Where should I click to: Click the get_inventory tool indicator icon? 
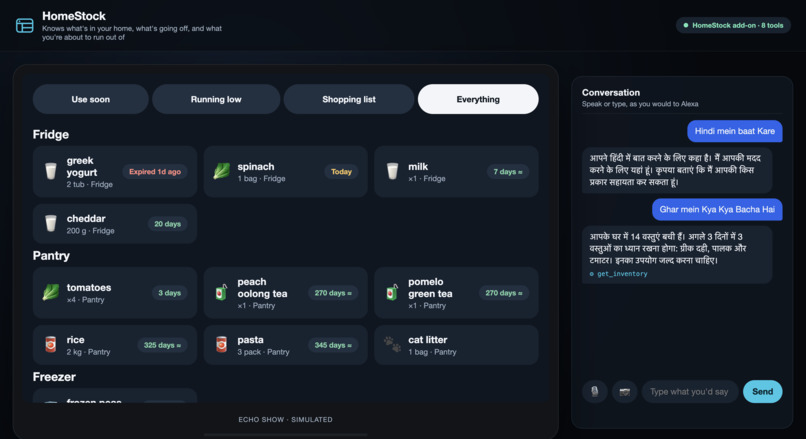592,274
